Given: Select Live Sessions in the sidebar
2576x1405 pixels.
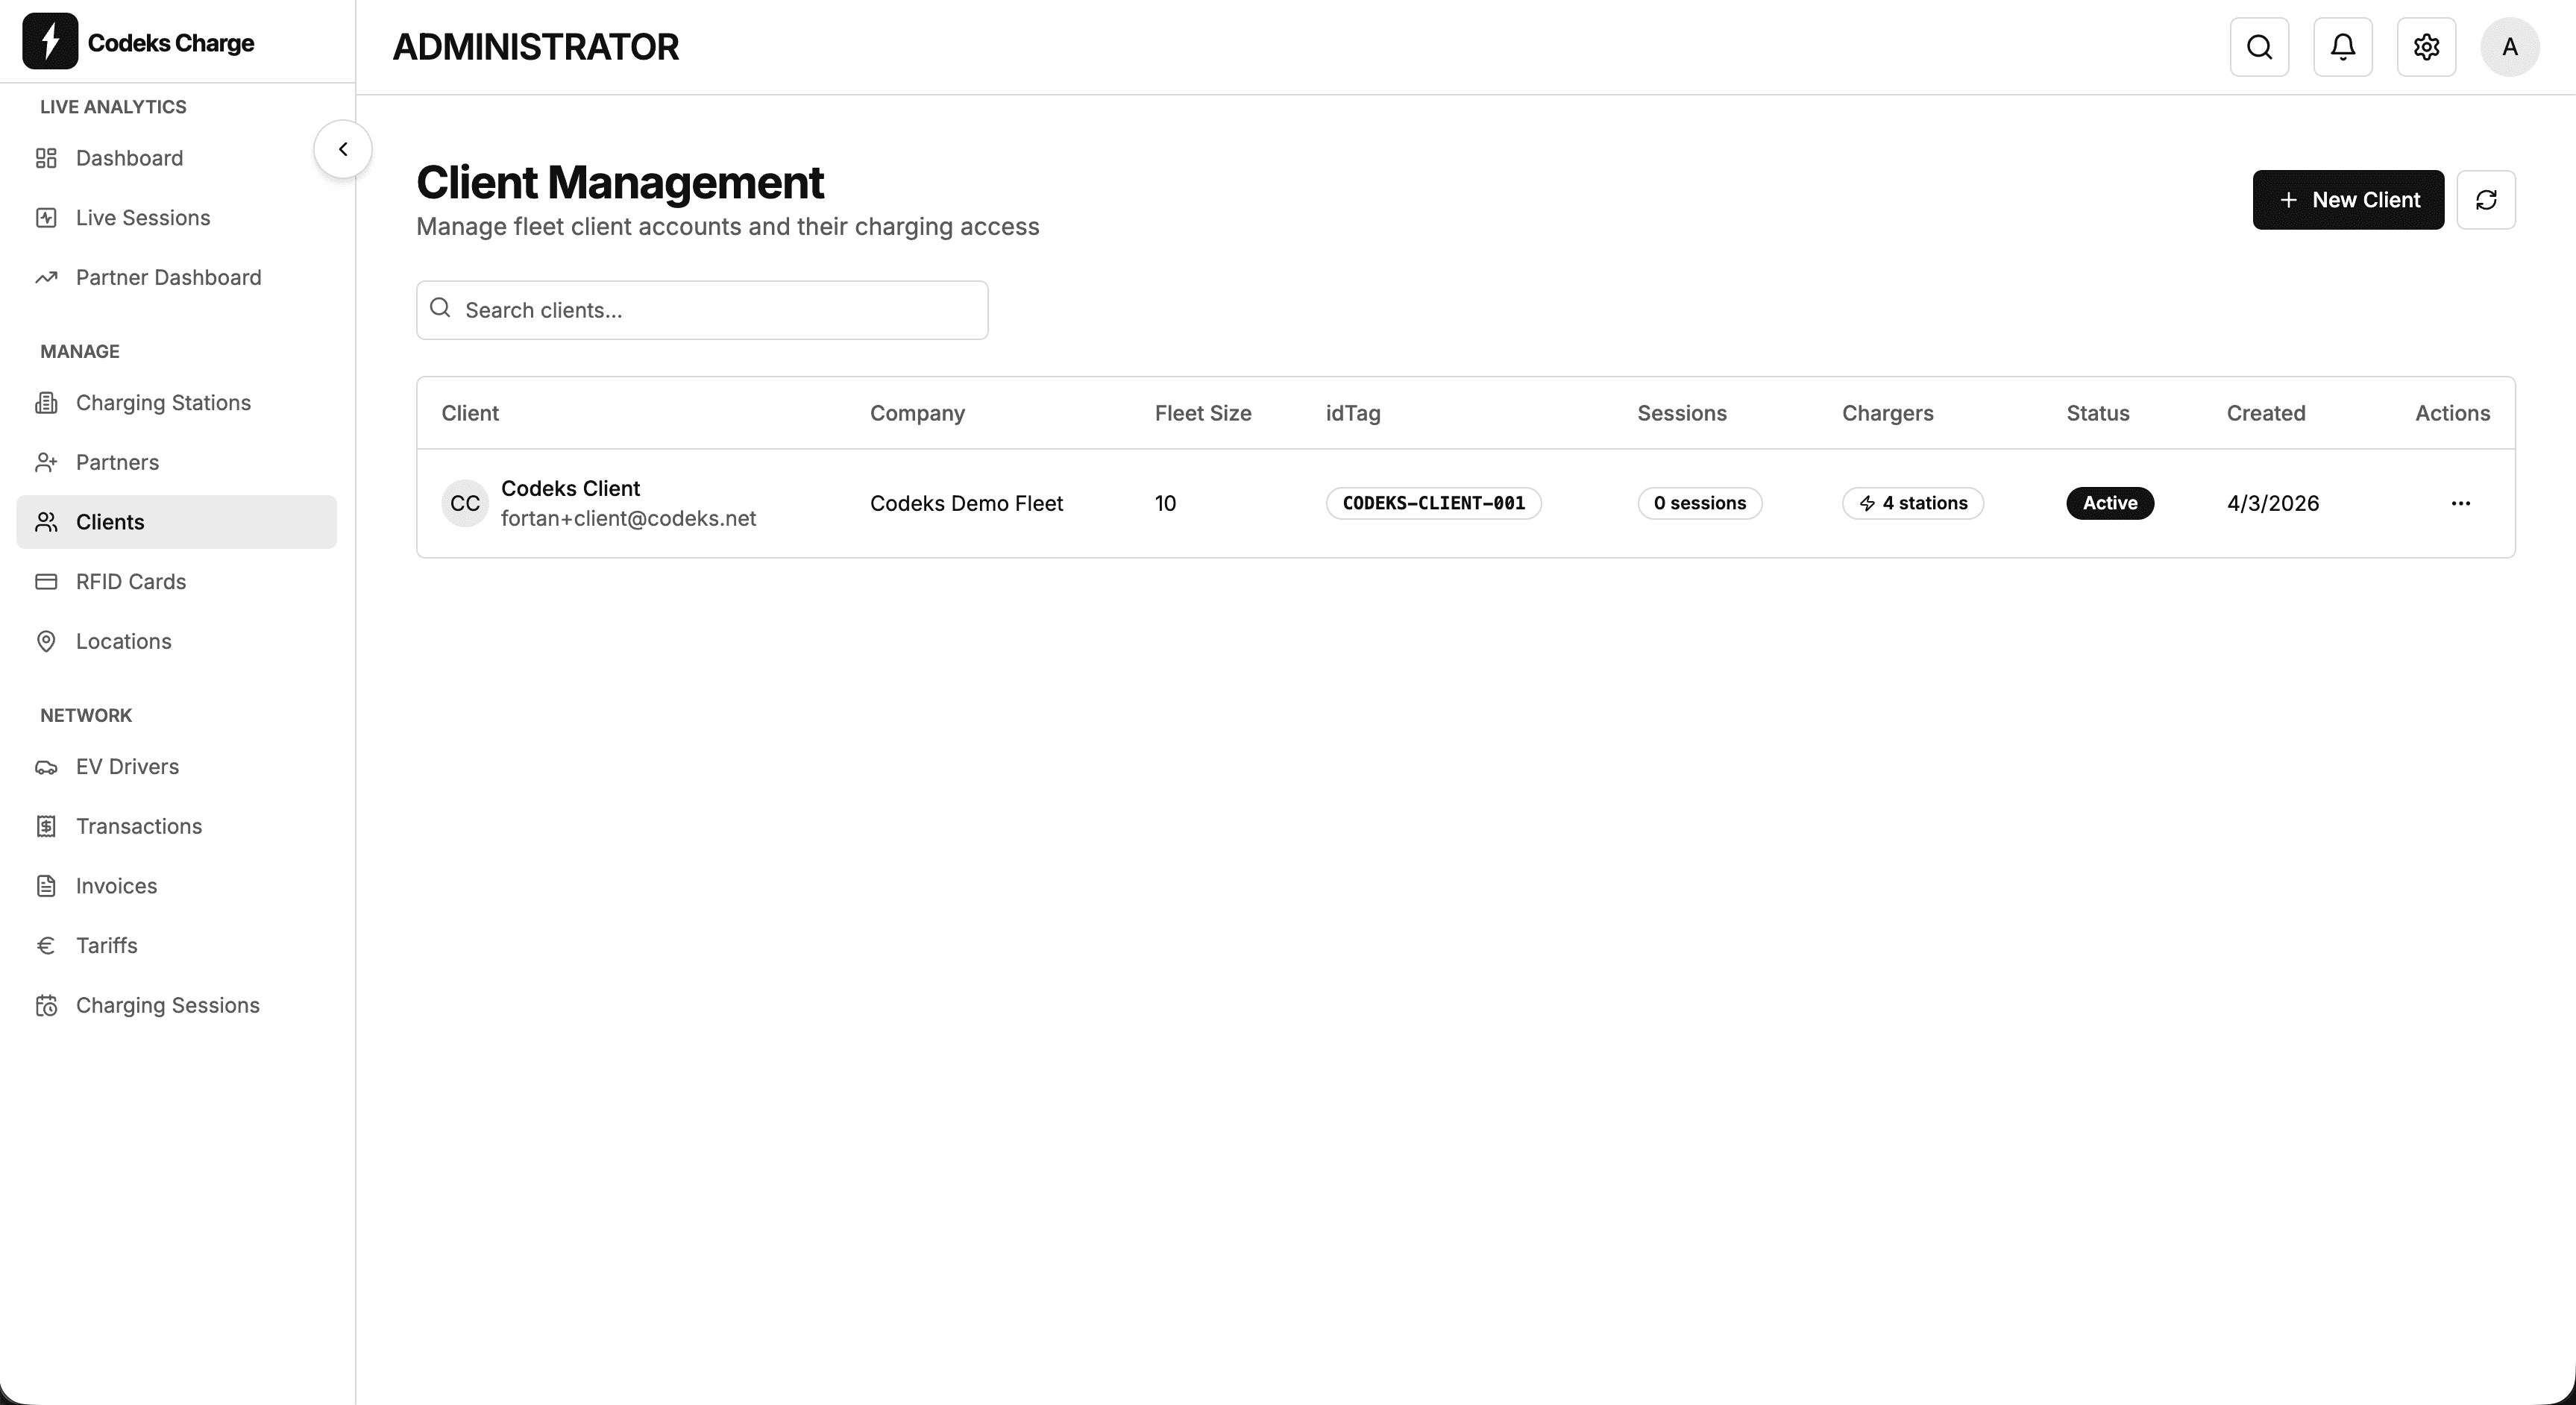Looking at the screenshot, I should coord(143,217).
